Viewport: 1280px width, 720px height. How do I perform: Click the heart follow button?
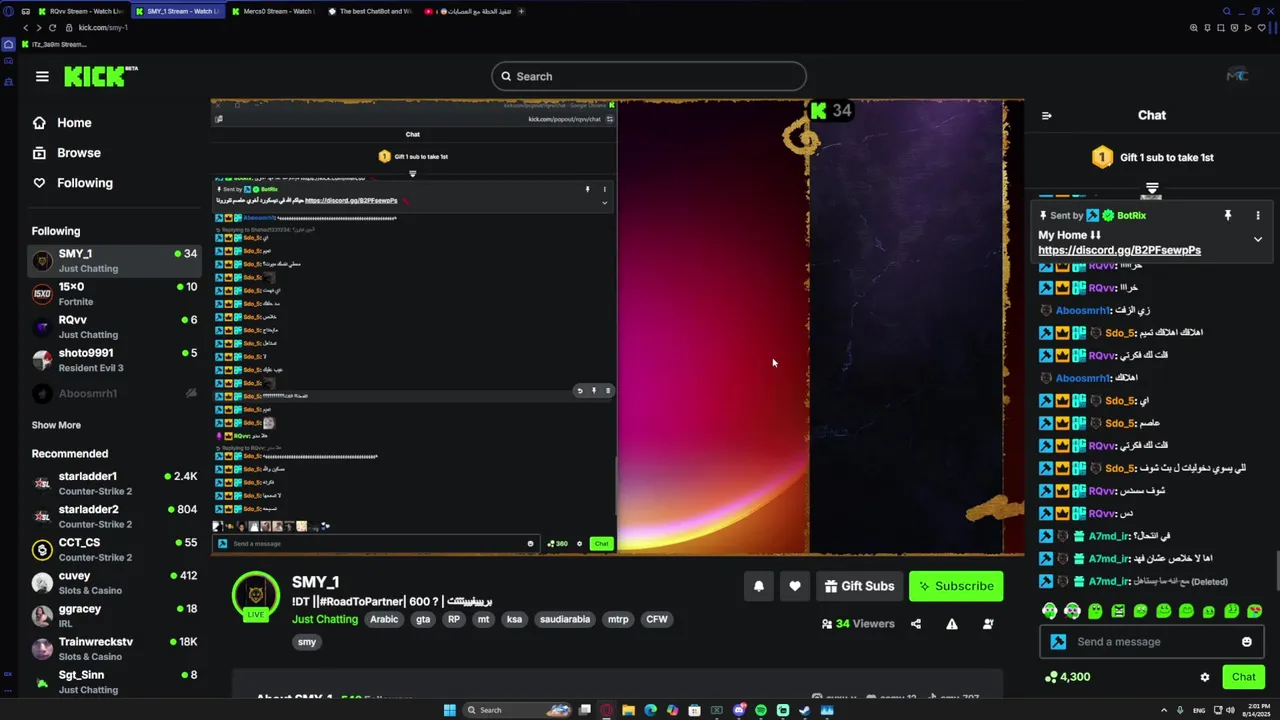coord(795,586)
